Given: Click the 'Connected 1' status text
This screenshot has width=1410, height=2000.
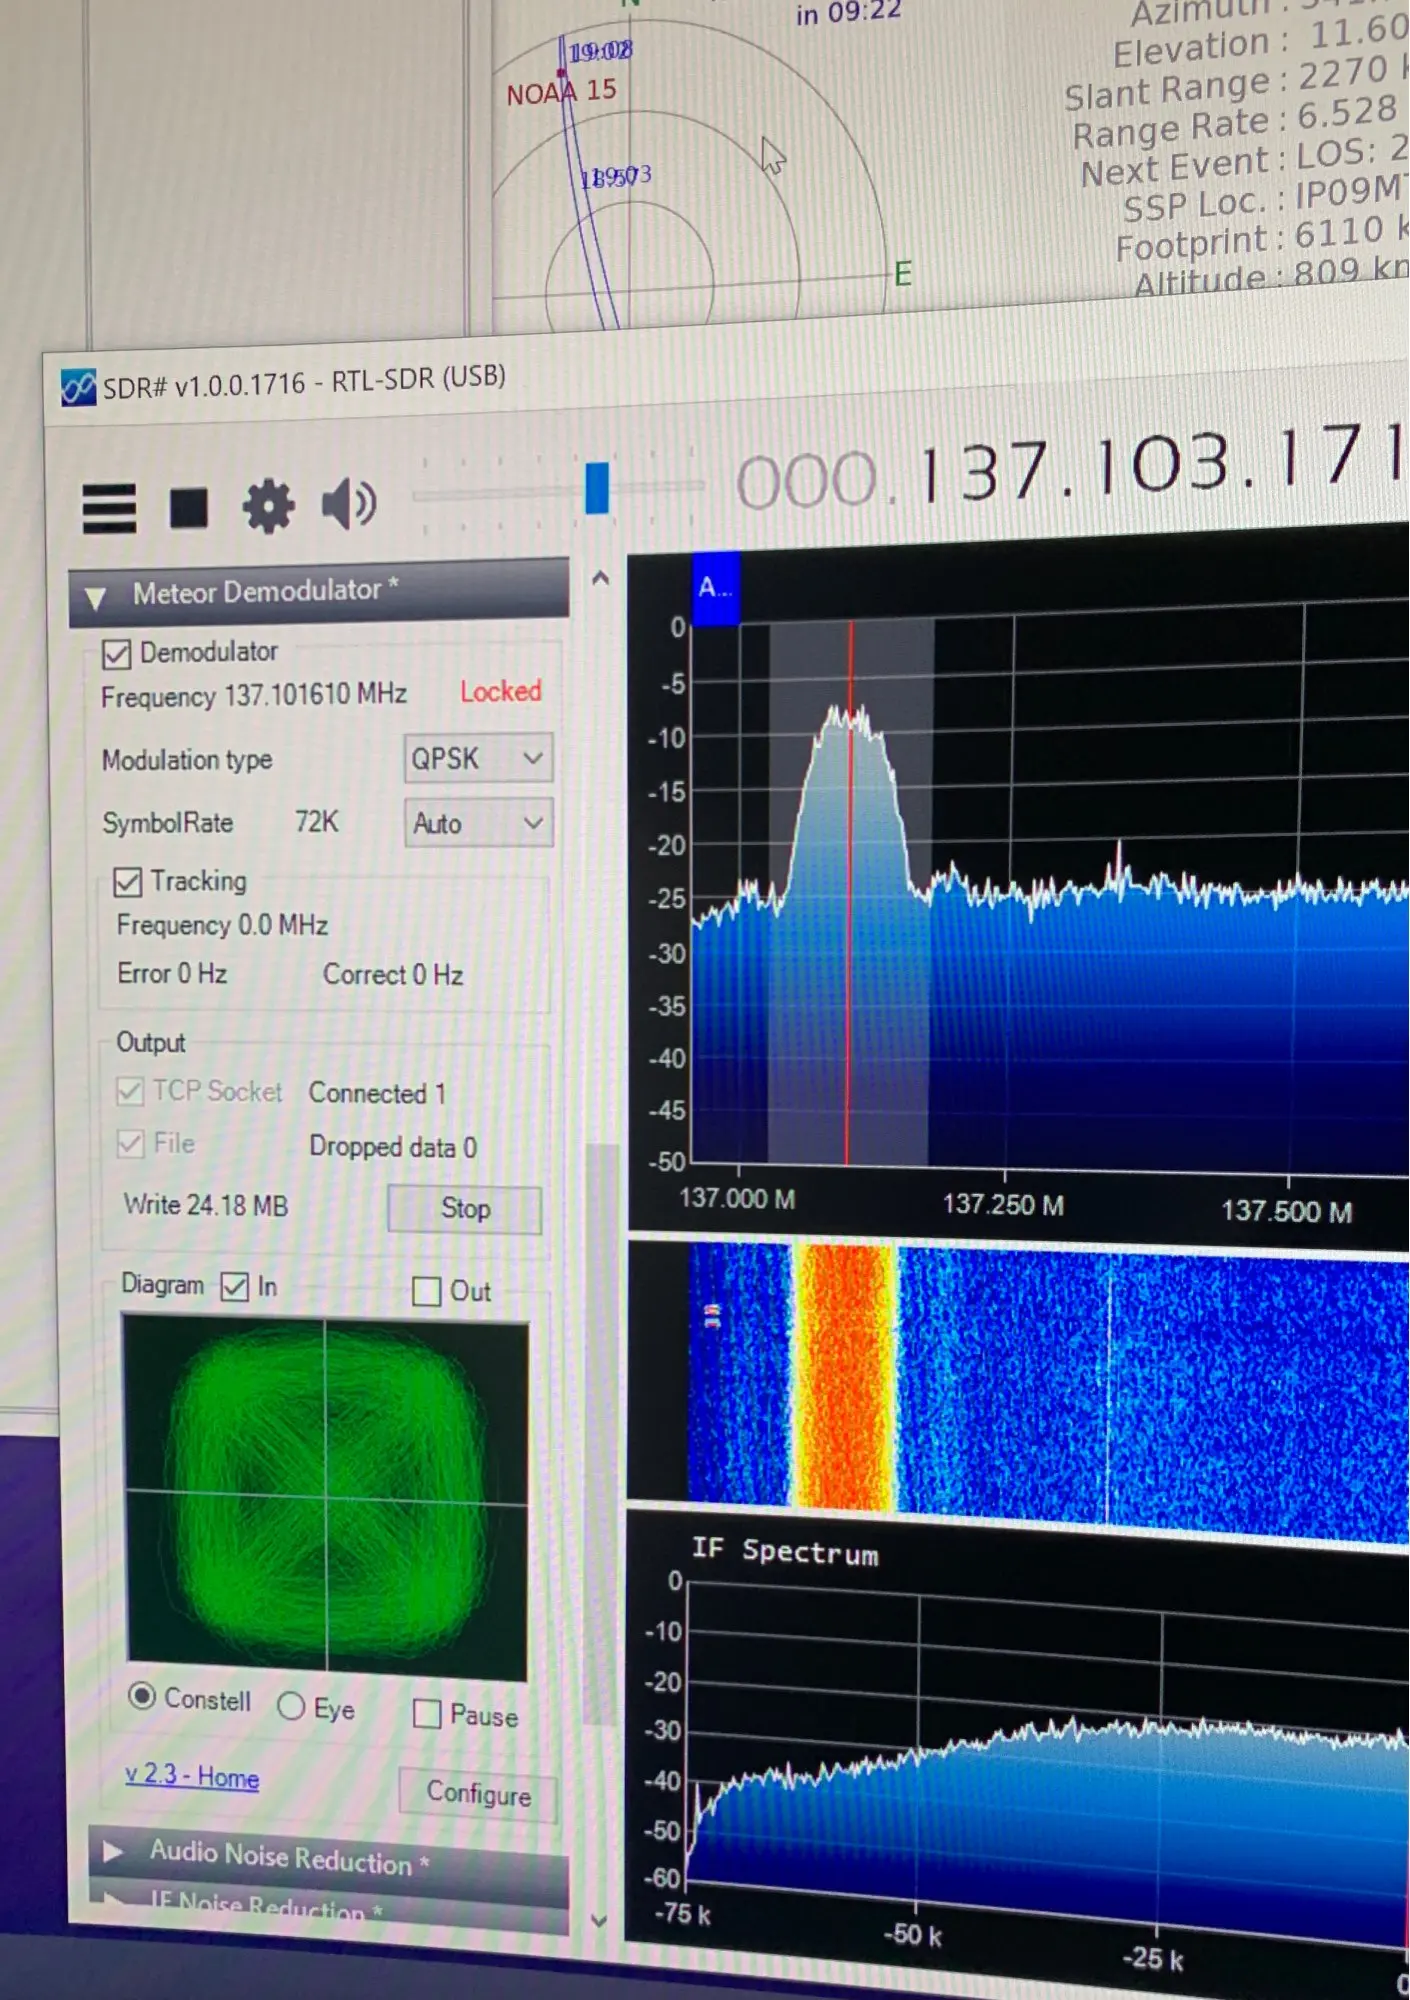Looking at the screenshot, I should (x=377, y=1093).
